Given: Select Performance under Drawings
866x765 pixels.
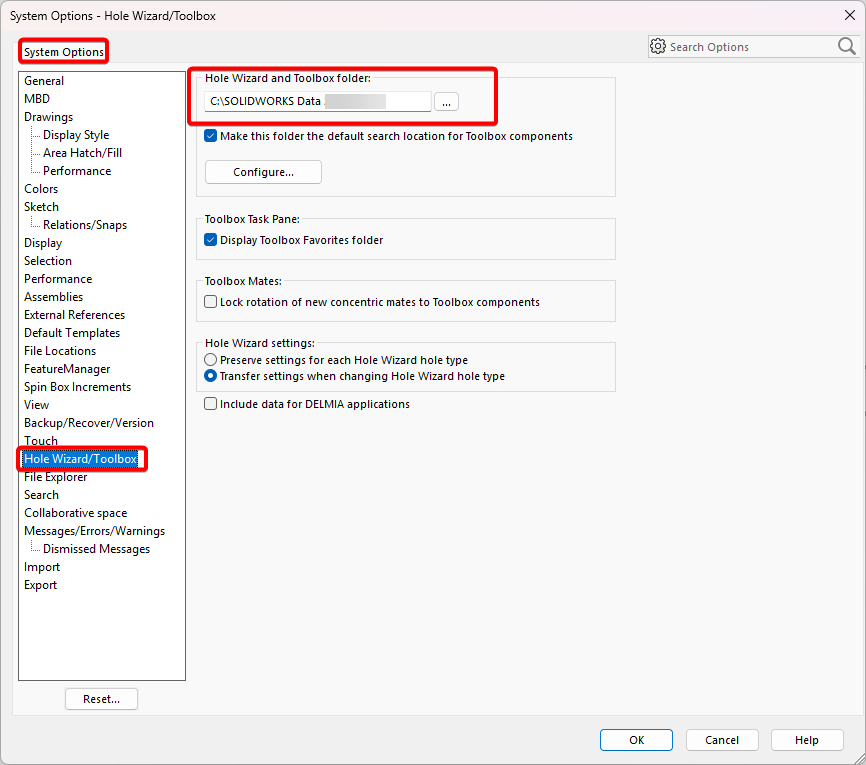Looking at the screenshot, I should [x=77, y=171].
